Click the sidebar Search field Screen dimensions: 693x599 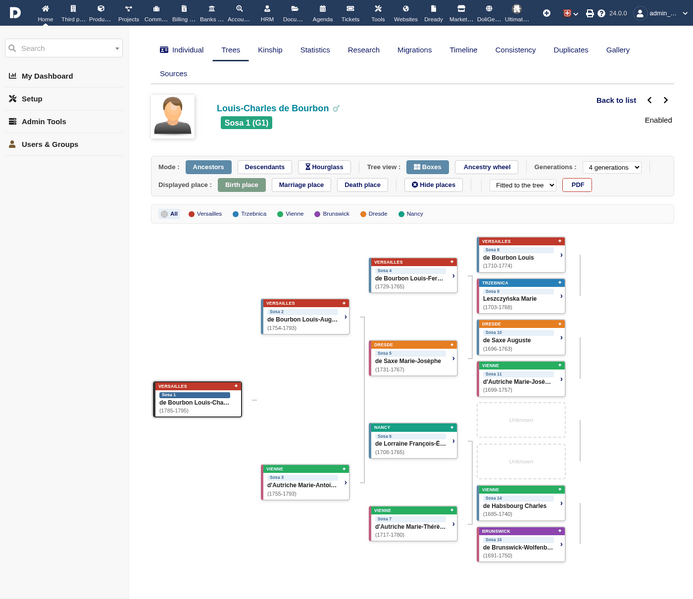pos(64,48)
